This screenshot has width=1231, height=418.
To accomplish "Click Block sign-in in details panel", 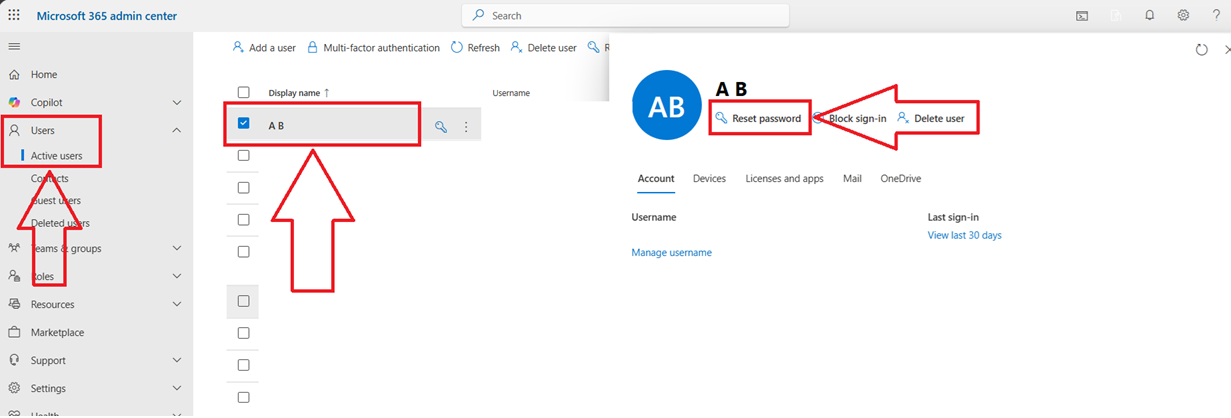I will tap(849, 118).
